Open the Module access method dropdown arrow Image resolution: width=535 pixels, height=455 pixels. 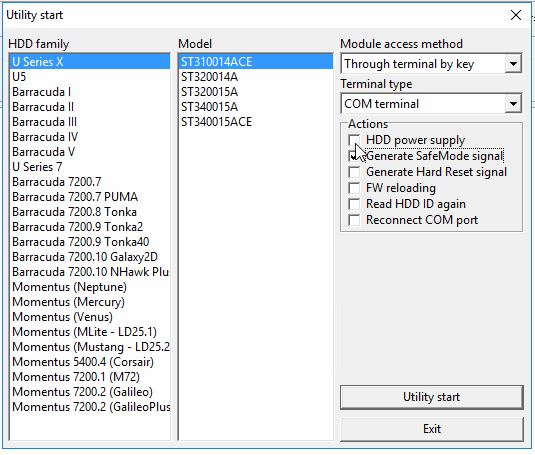[x=513, y=64]
